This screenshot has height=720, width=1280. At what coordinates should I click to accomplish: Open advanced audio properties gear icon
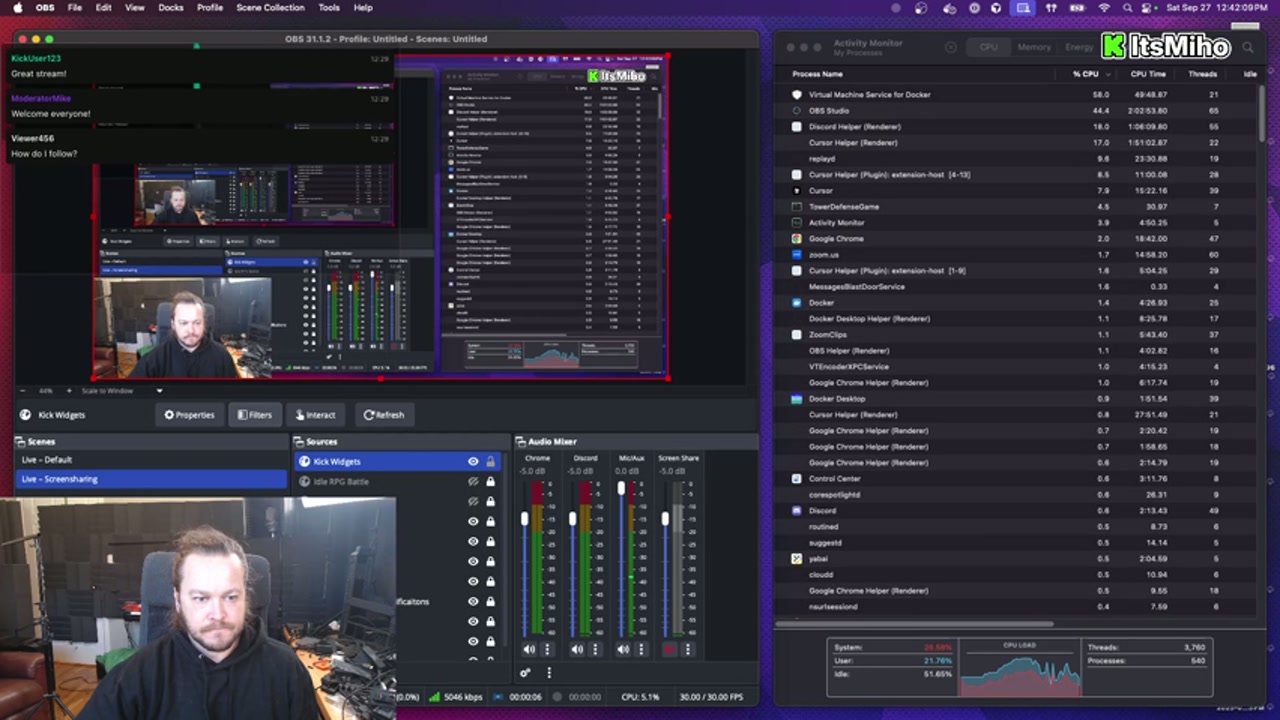click(x=526, y=673)
